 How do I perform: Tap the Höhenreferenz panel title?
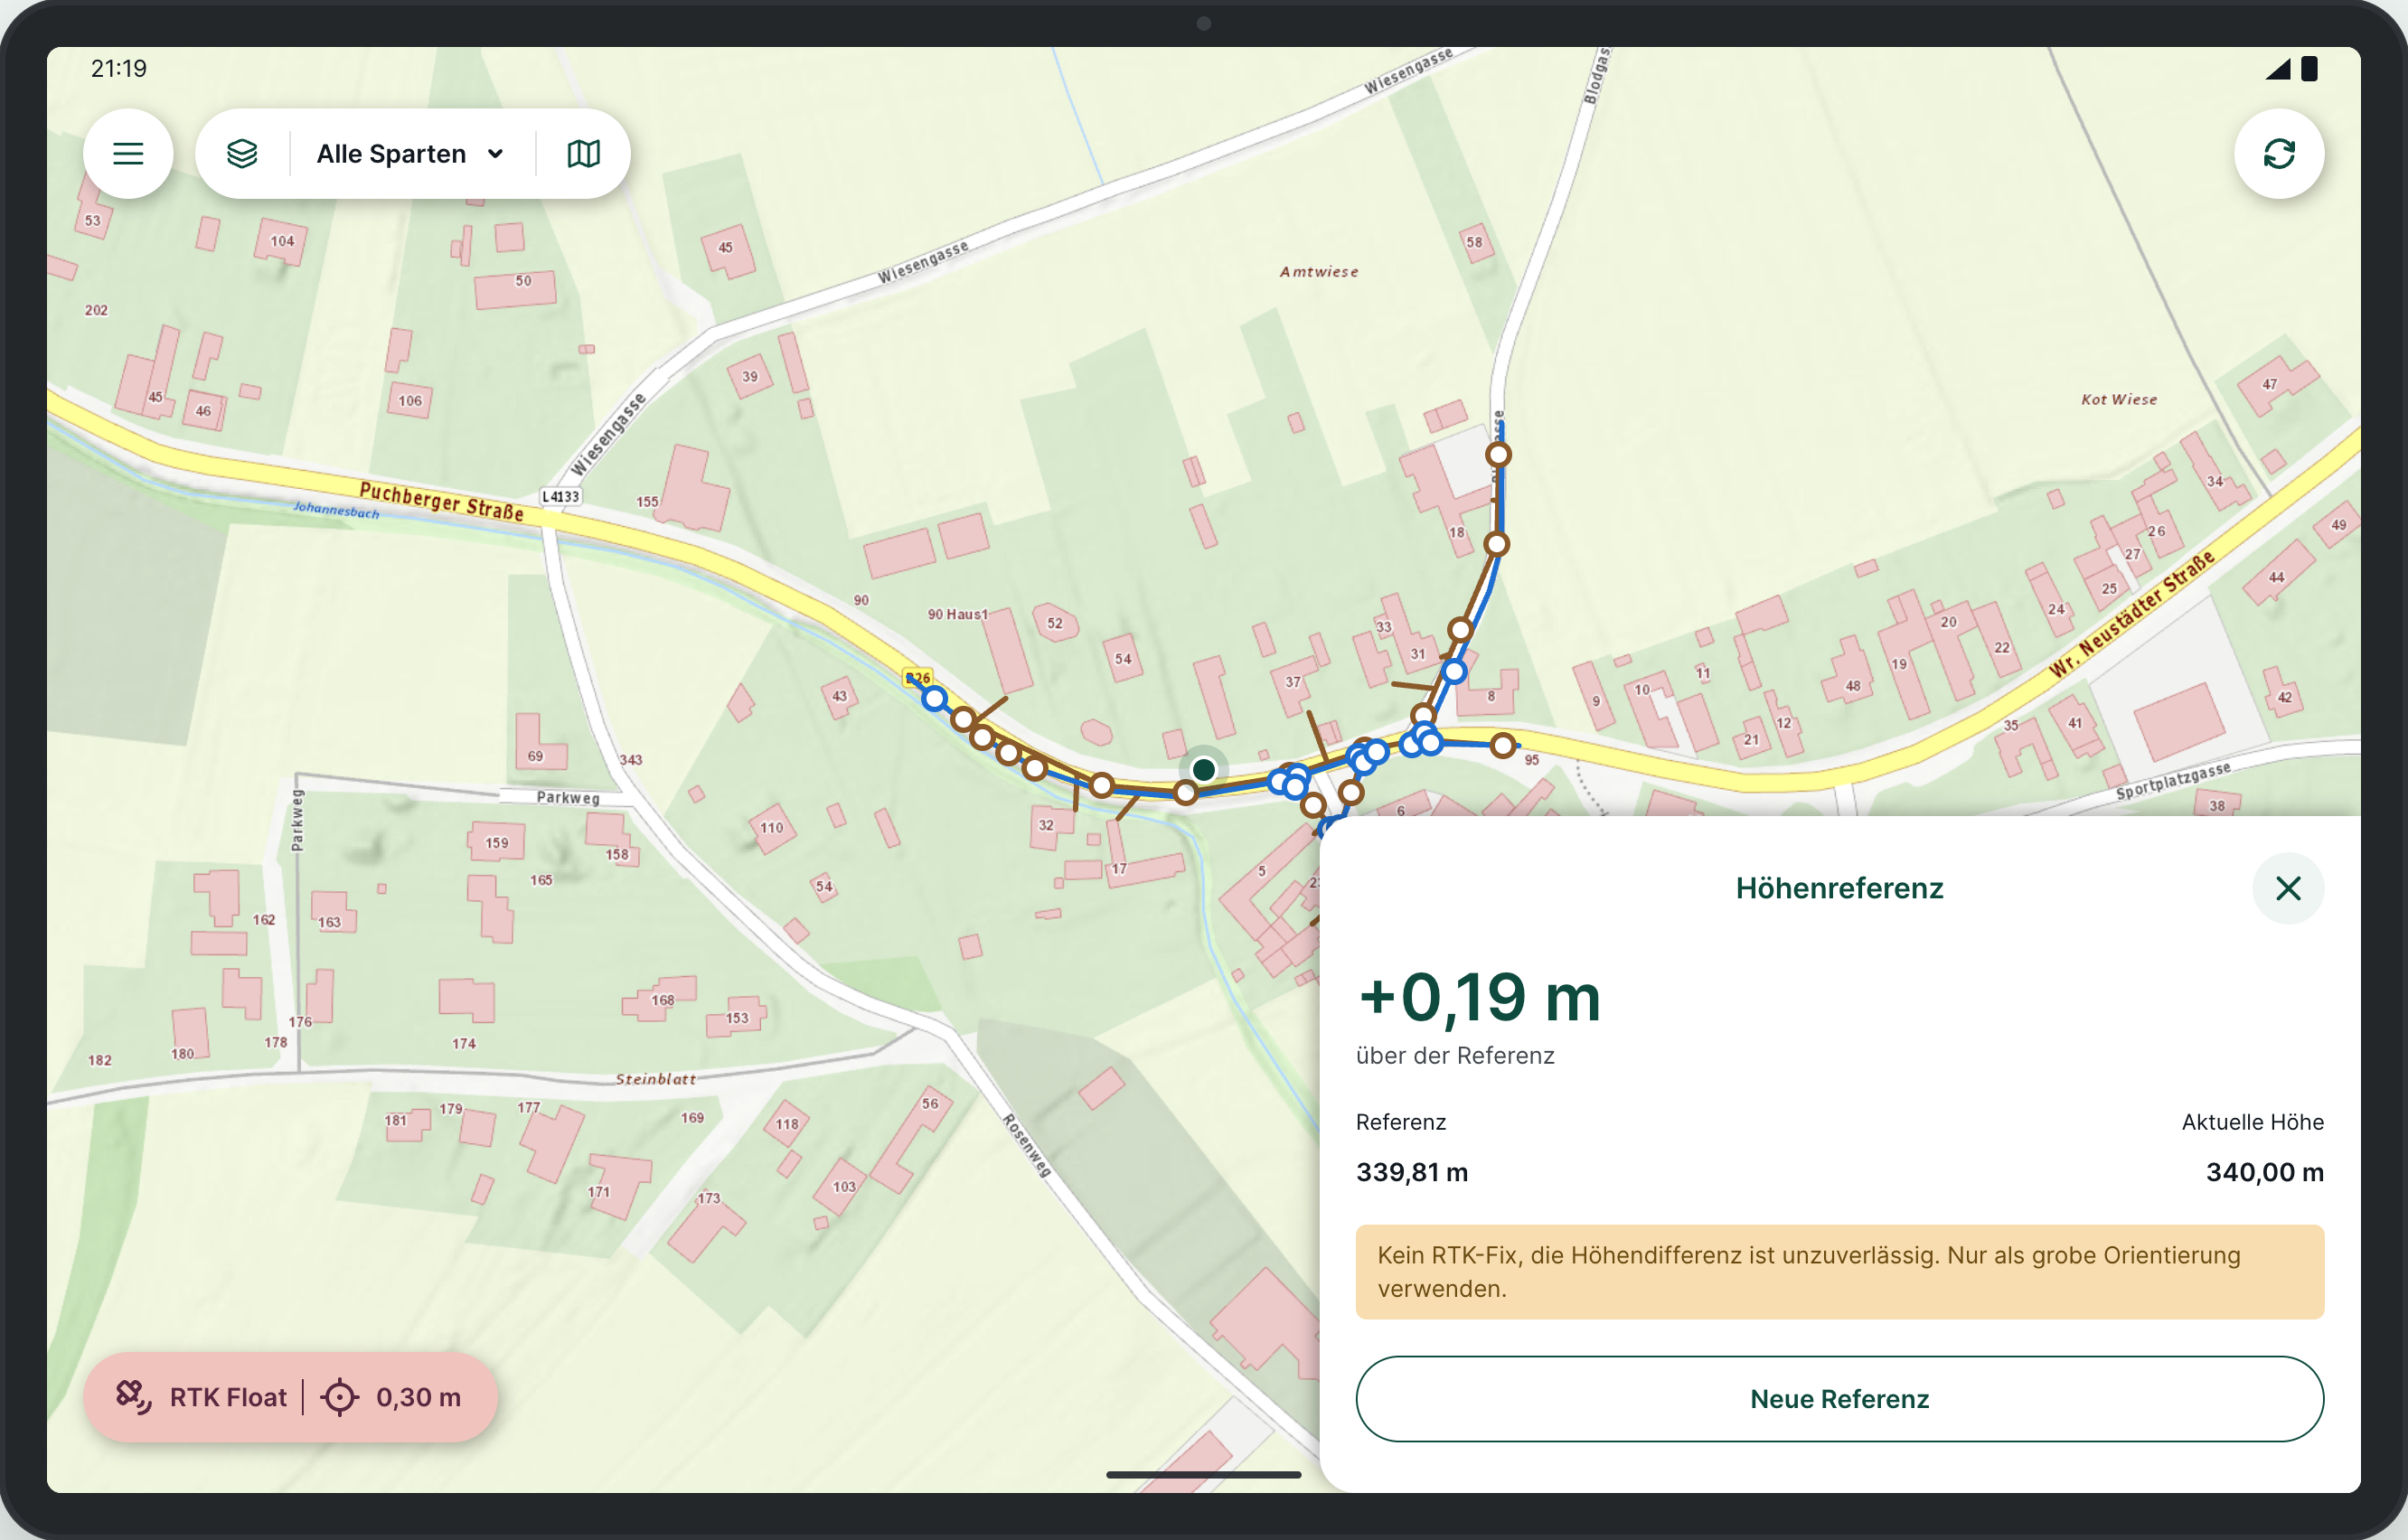click(x=1839, y=888)
